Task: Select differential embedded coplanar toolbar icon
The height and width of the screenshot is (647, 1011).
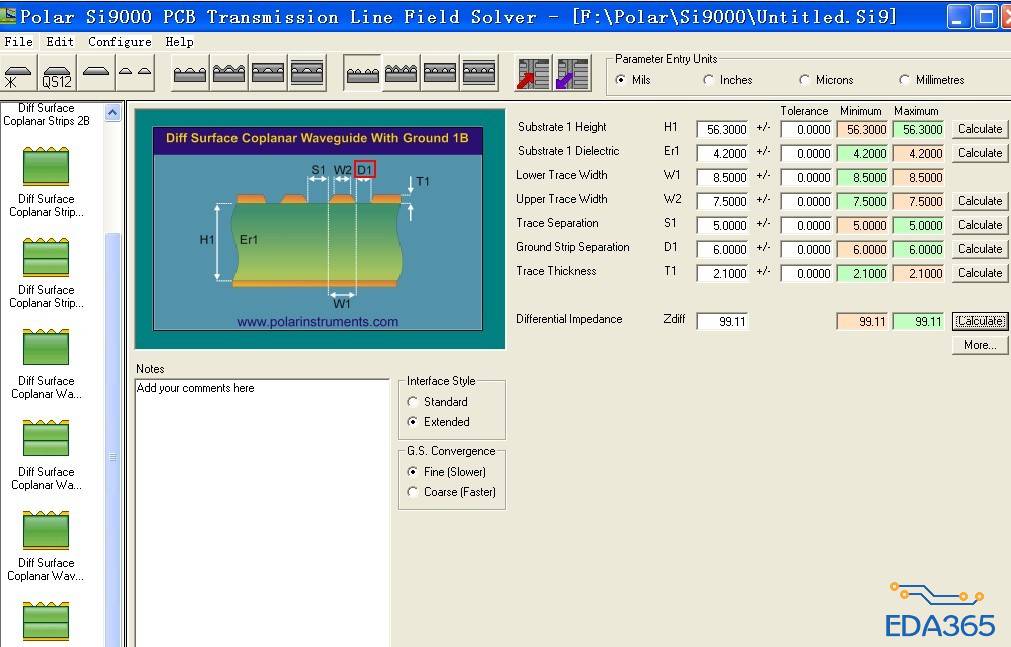Action: [440, 73]
